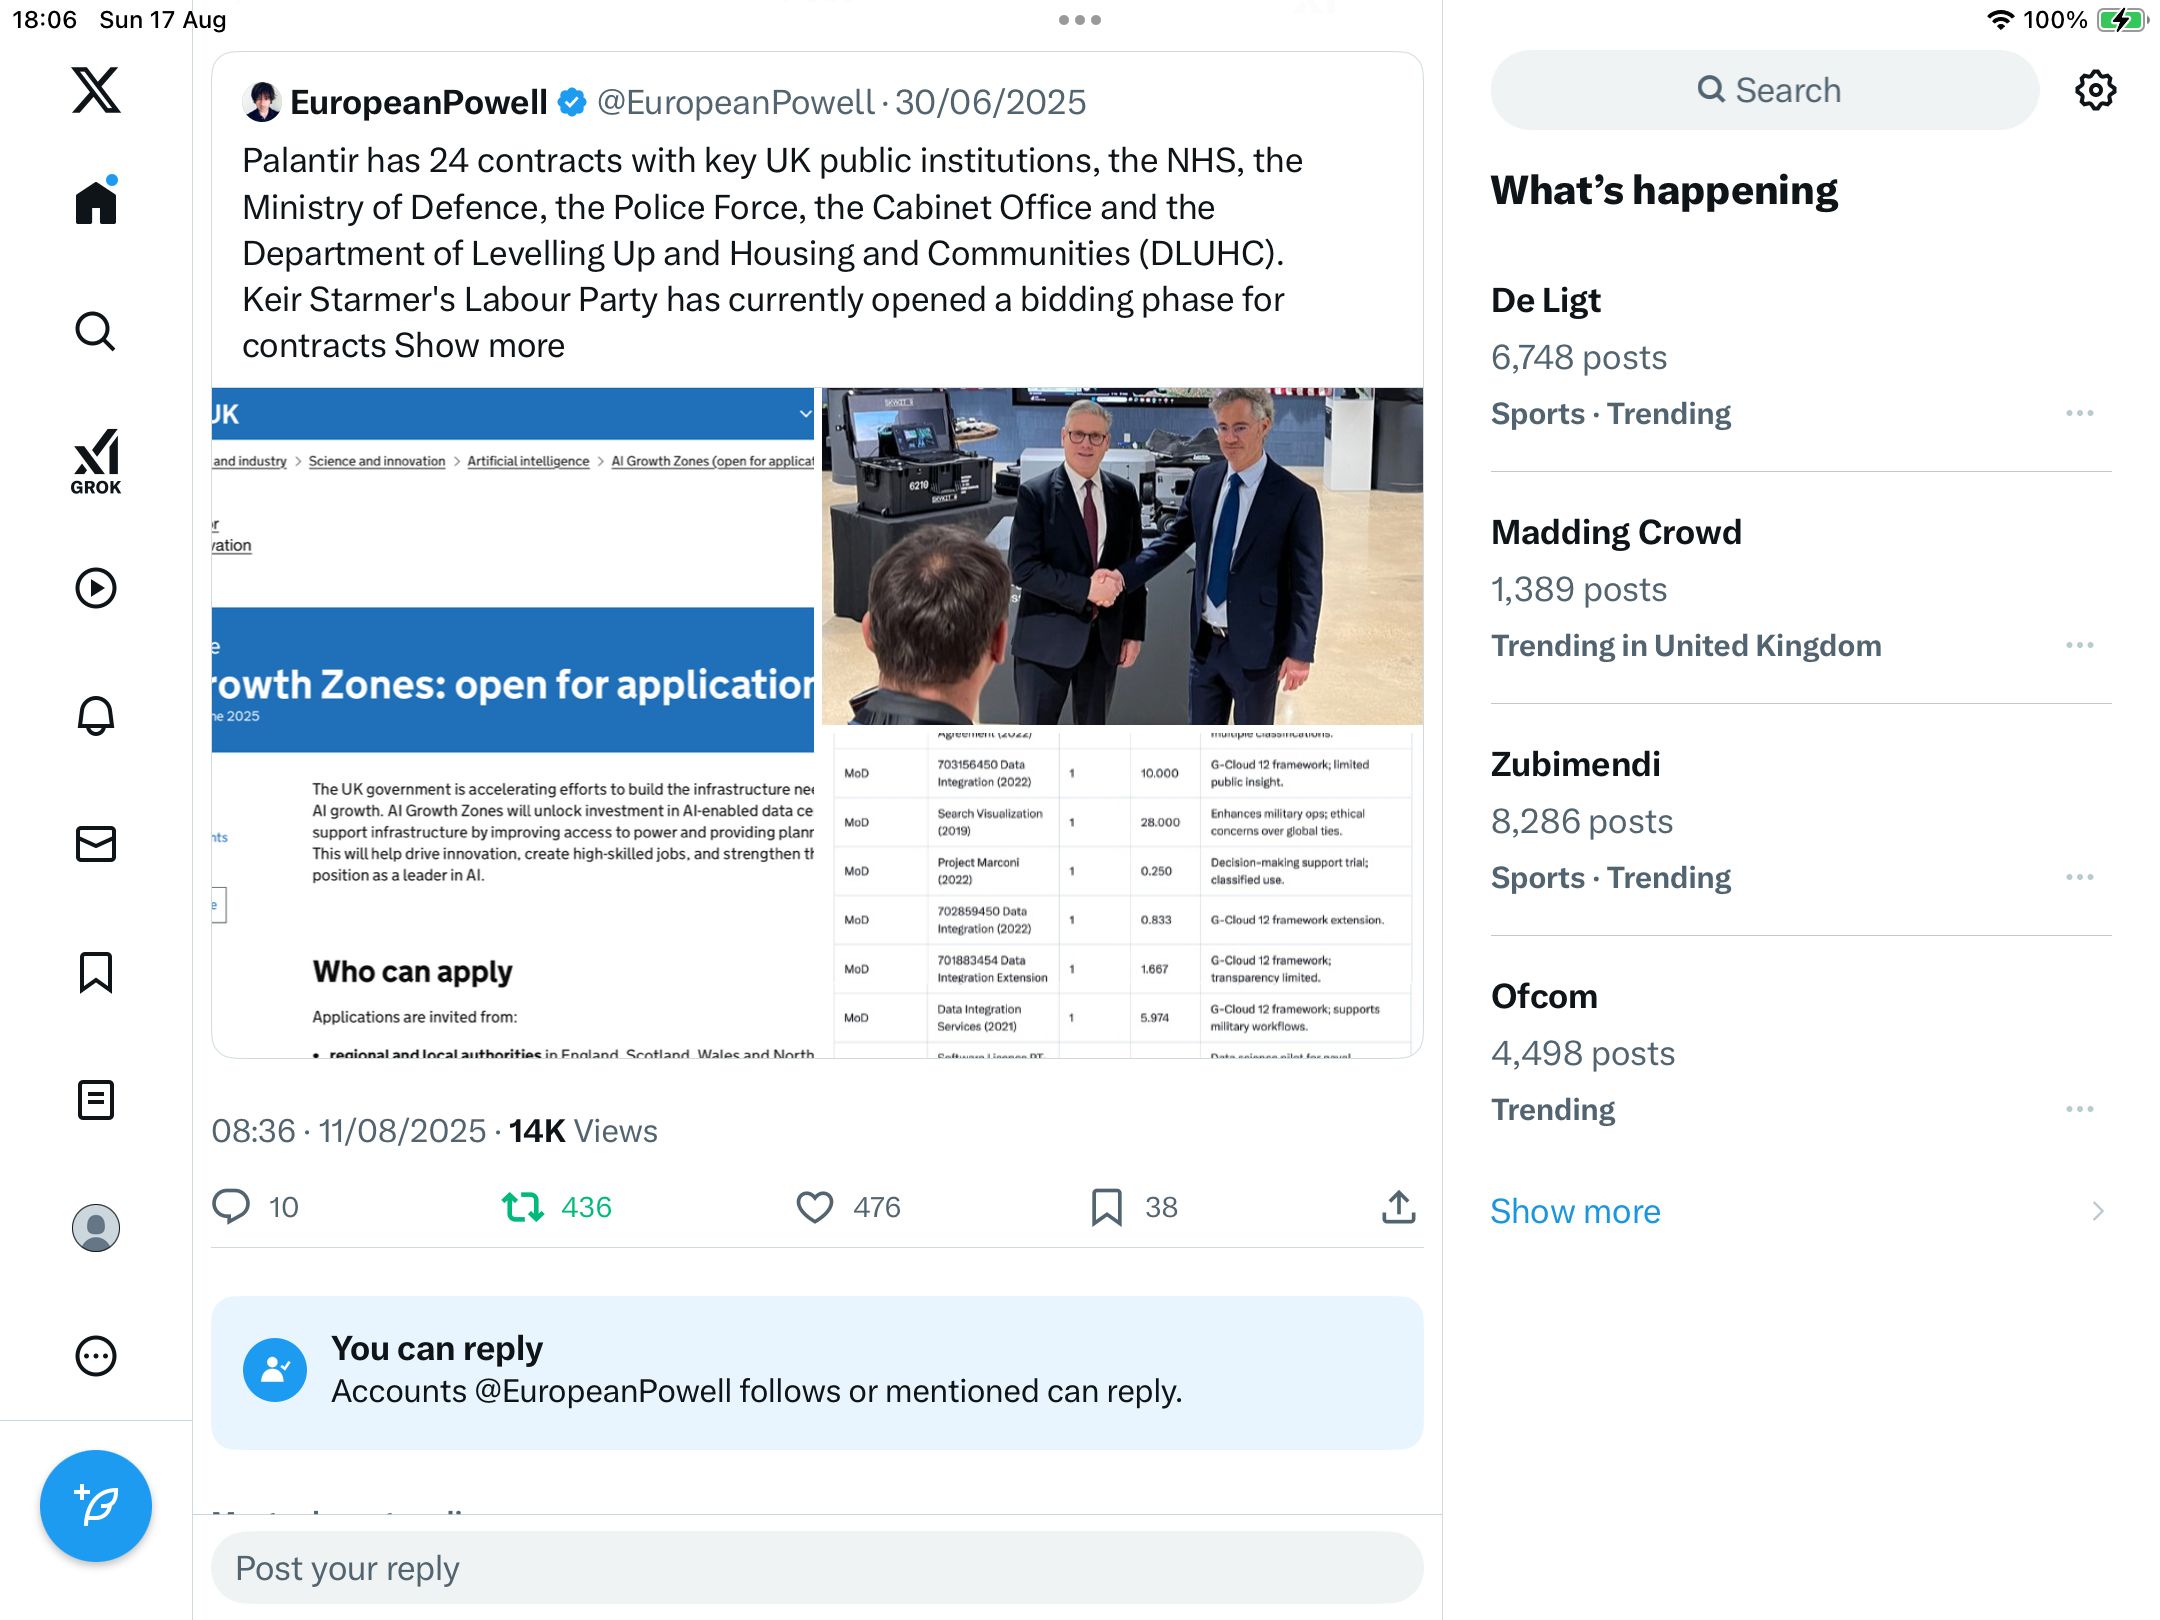Toggle repost on the post
2160x1620 pixels.
(523, 1207)
